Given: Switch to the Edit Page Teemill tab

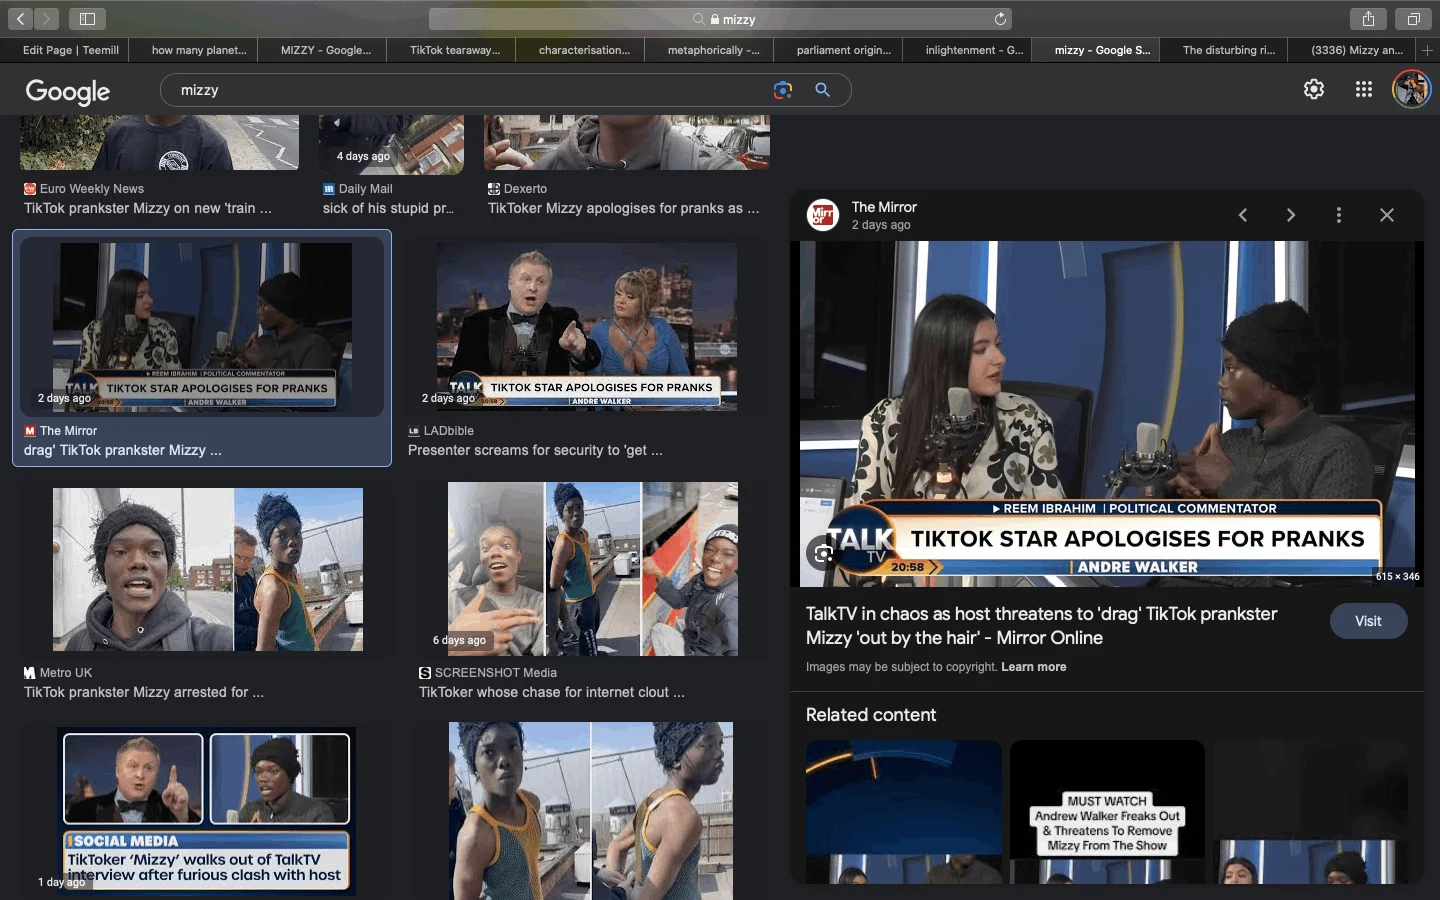Looking at the screenshot, I should pyautogui.click(x=70, y=50).
